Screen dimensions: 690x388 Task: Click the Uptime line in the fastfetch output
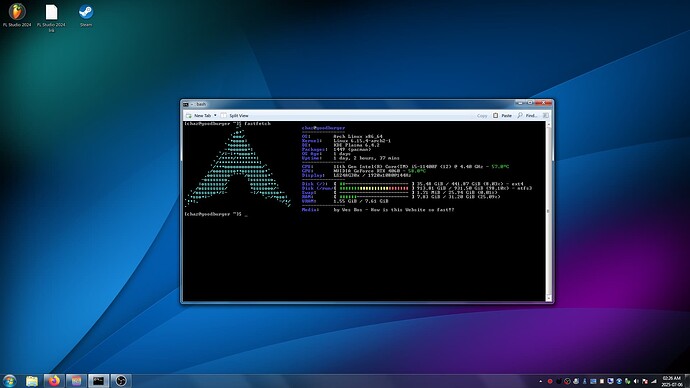(350, 158)
